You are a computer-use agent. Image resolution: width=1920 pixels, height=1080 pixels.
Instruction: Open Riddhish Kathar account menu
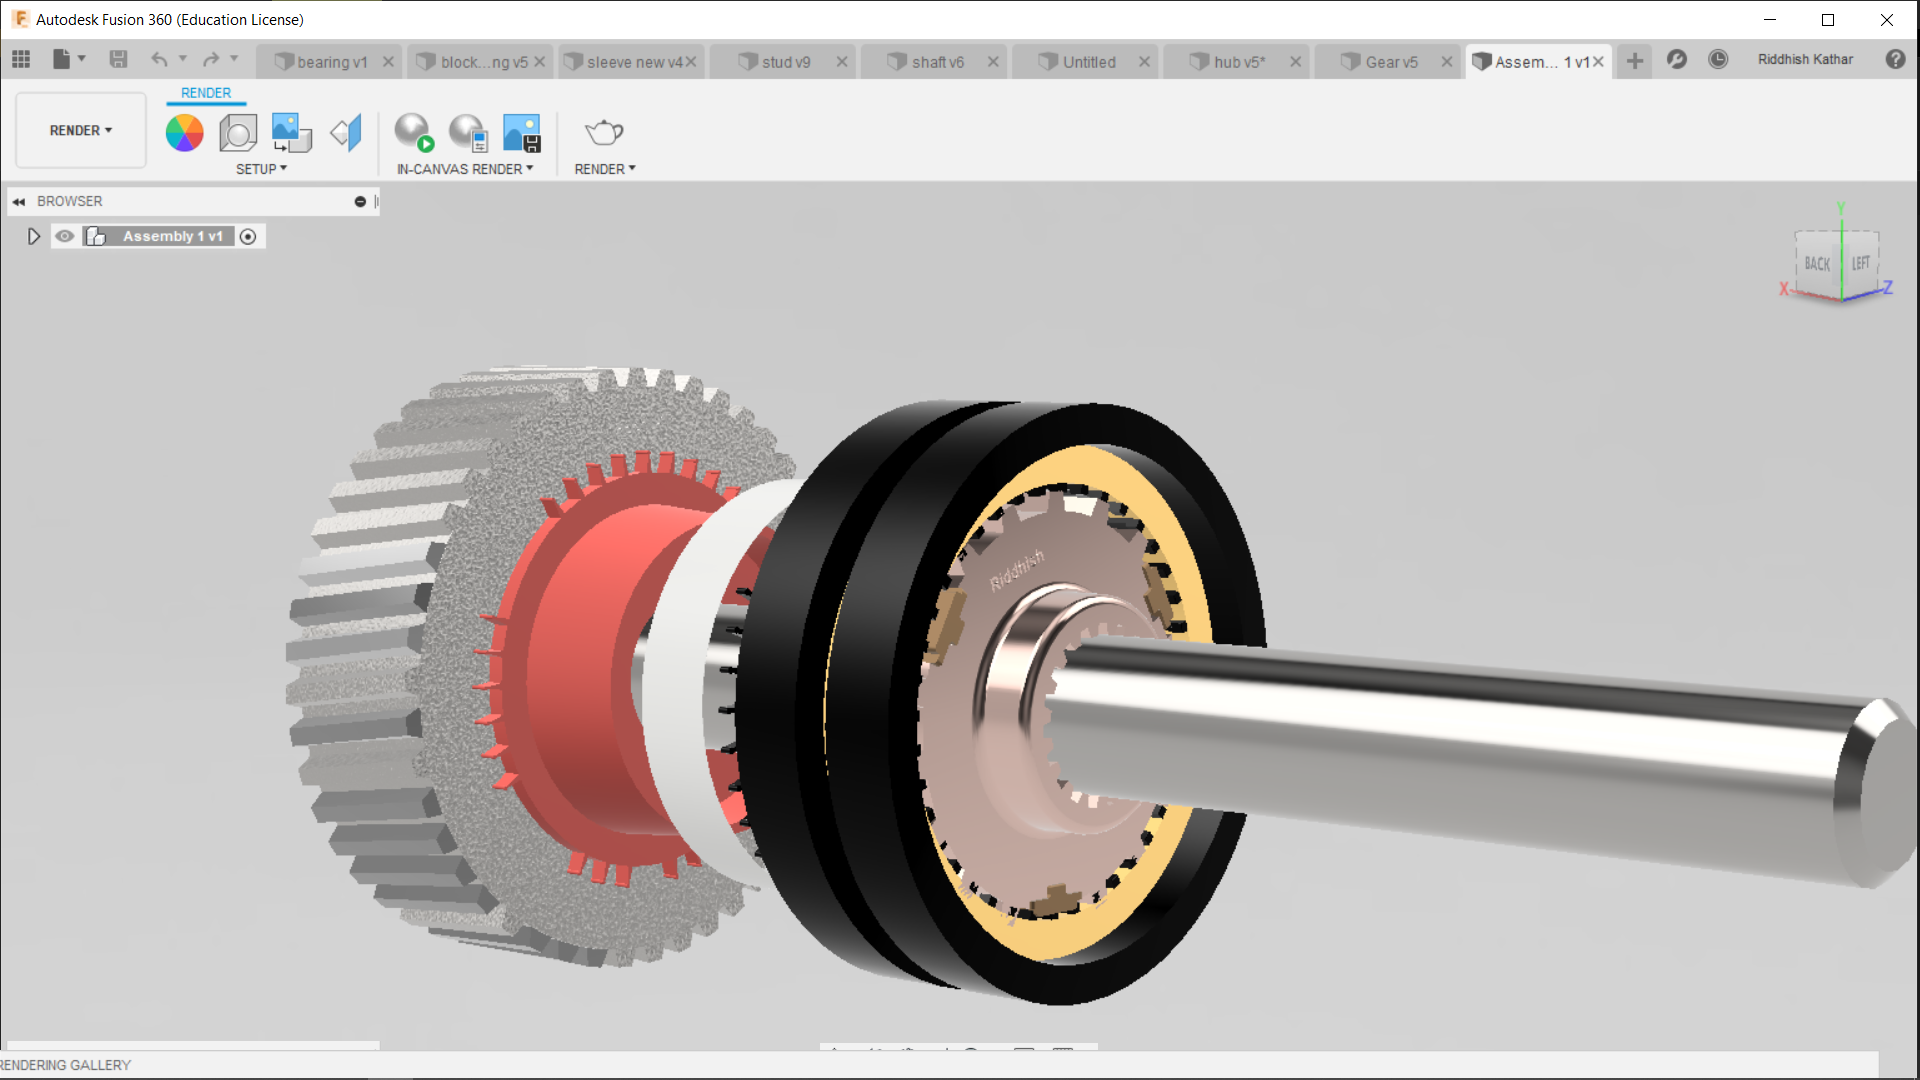tap(1805, 60)
